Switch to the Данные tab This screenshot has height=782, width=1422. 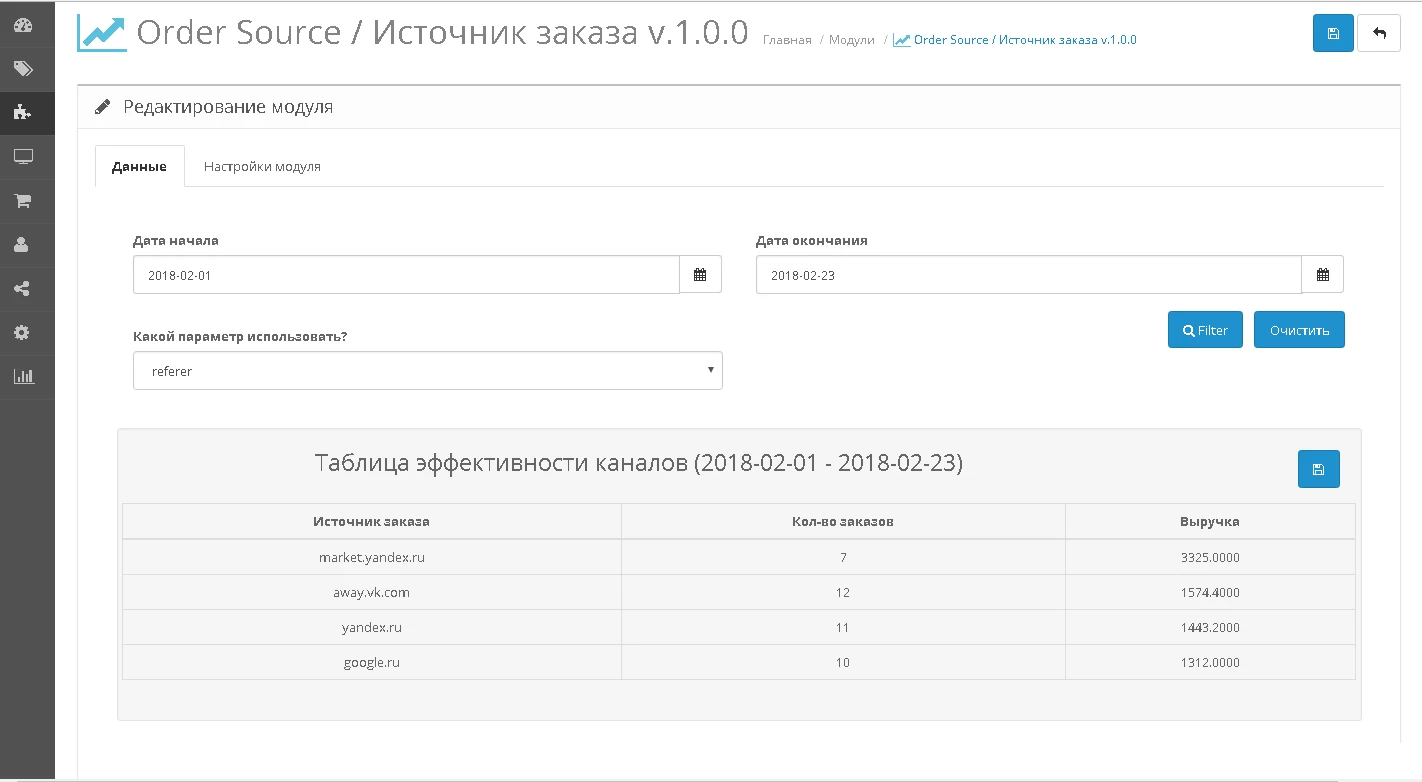pyautogui.click(x=139, y=166)
